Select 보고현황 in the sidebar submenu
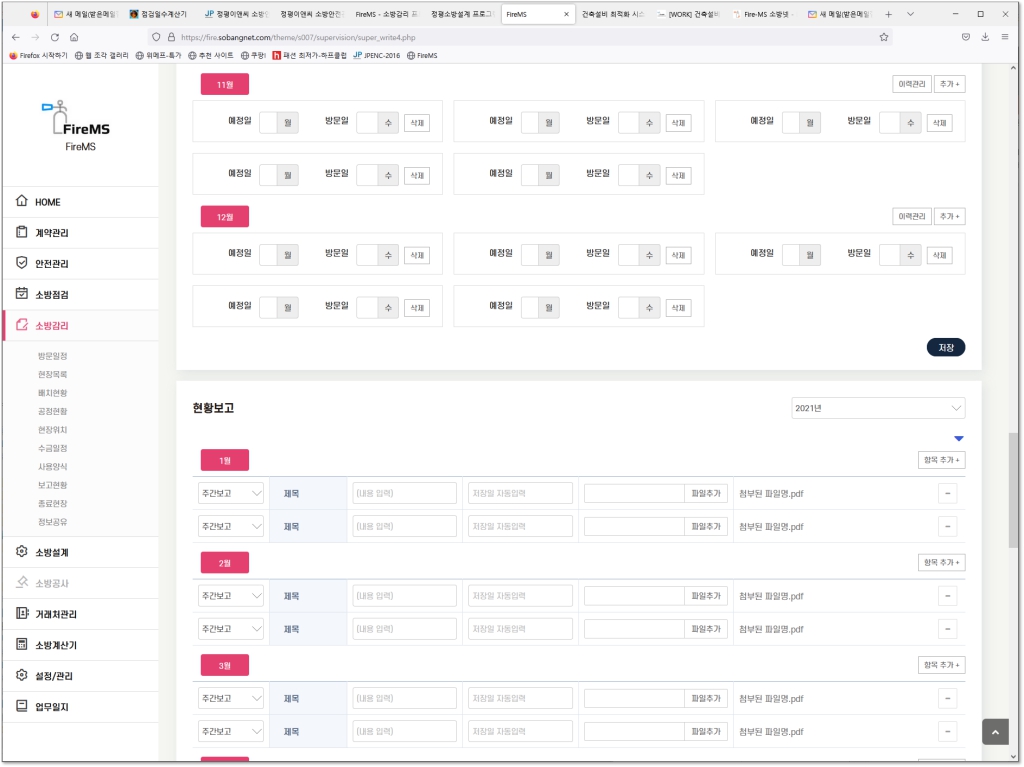This screenshot has height=767, width=1024. click(53, 485)
